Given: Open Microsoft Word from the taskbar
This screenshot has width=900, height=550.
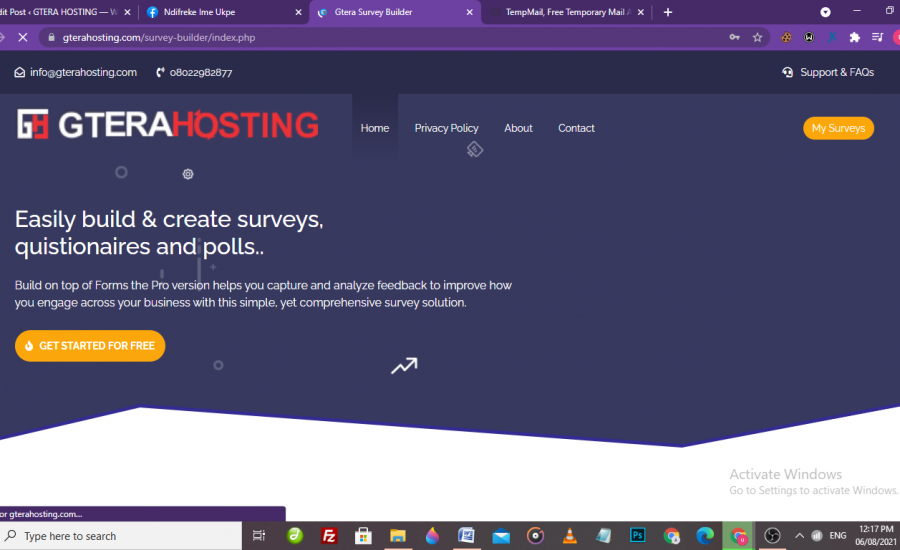Looking at the screenshot, I should click(466, 536).
